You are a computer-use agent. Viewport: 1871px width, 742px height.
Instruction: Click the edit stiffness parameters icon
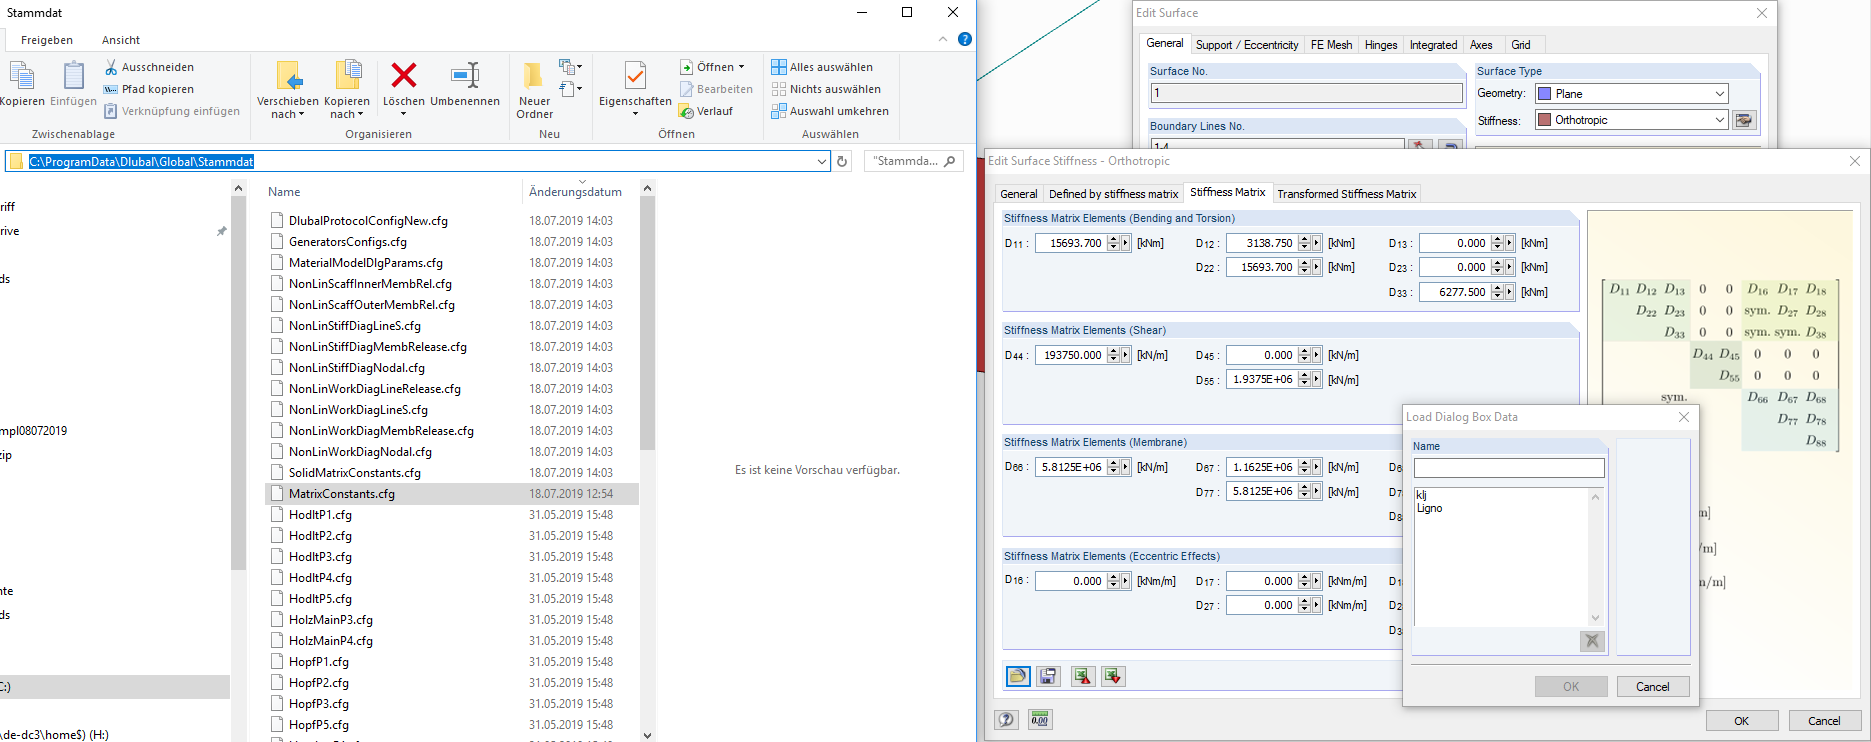pos(1744,120)
